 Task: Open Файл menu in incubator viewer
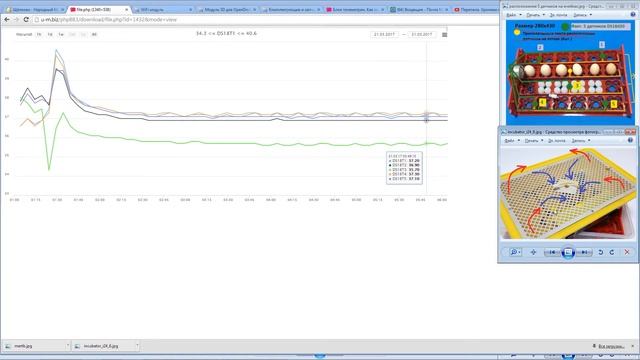512,140
